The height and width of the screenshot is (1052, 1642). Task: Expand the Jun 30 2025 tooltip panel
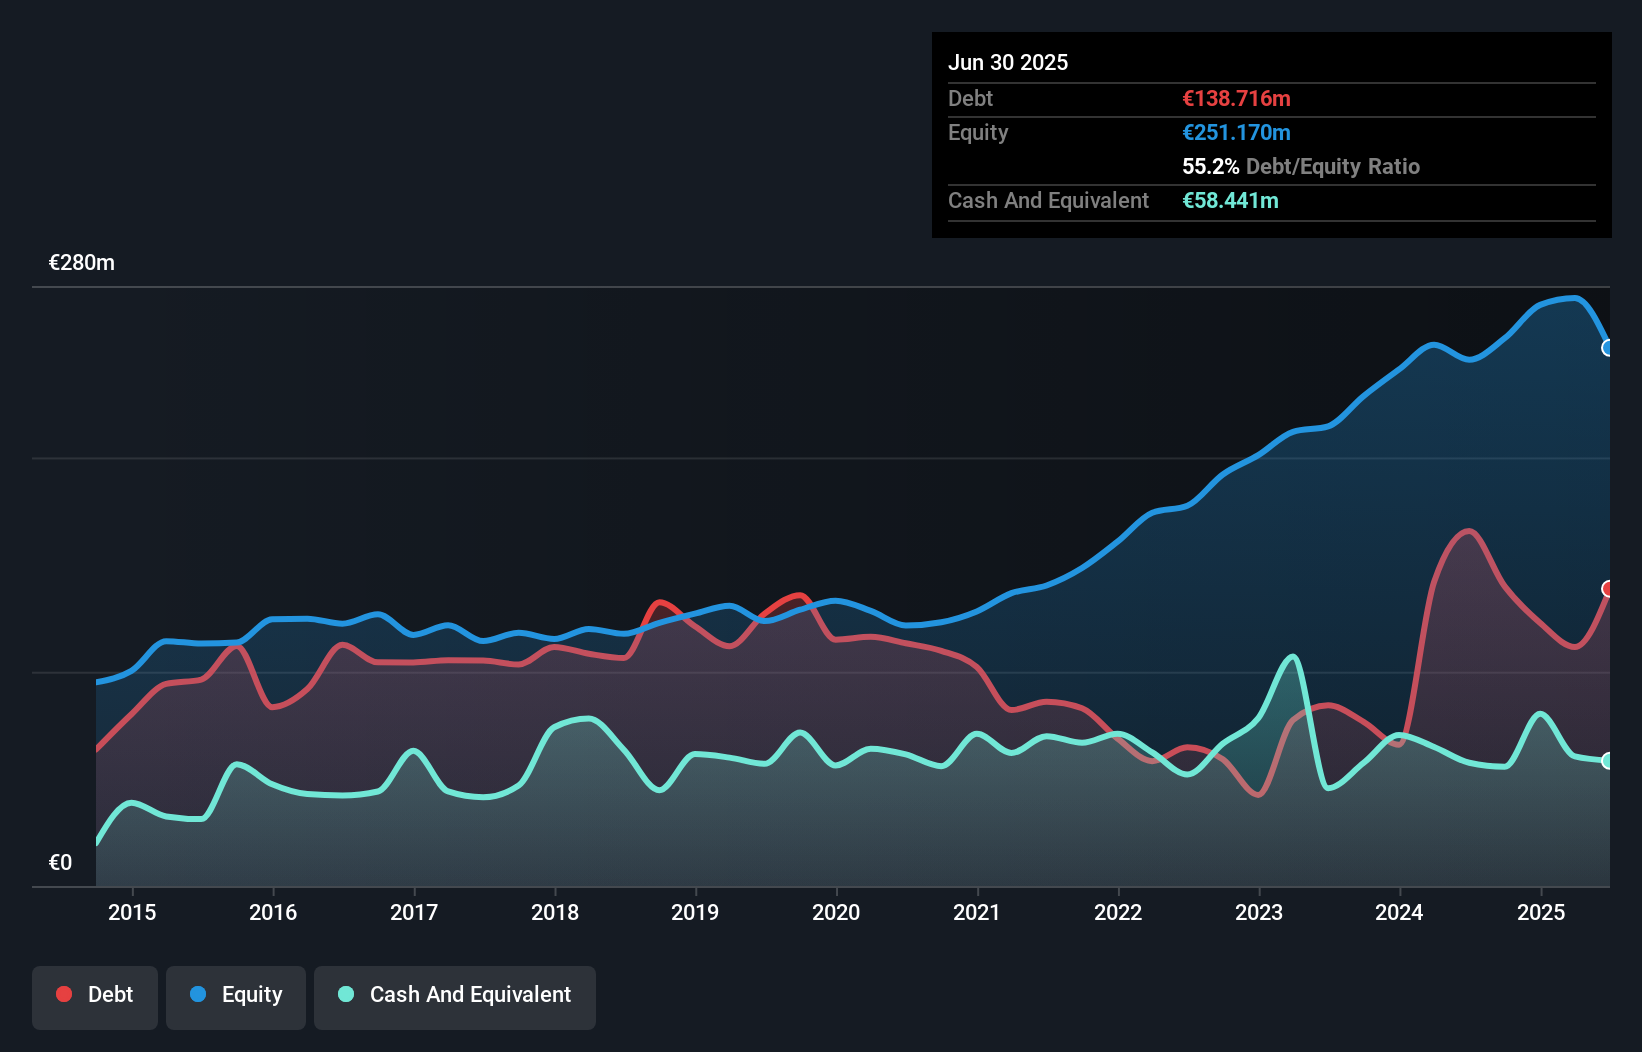1009,62
